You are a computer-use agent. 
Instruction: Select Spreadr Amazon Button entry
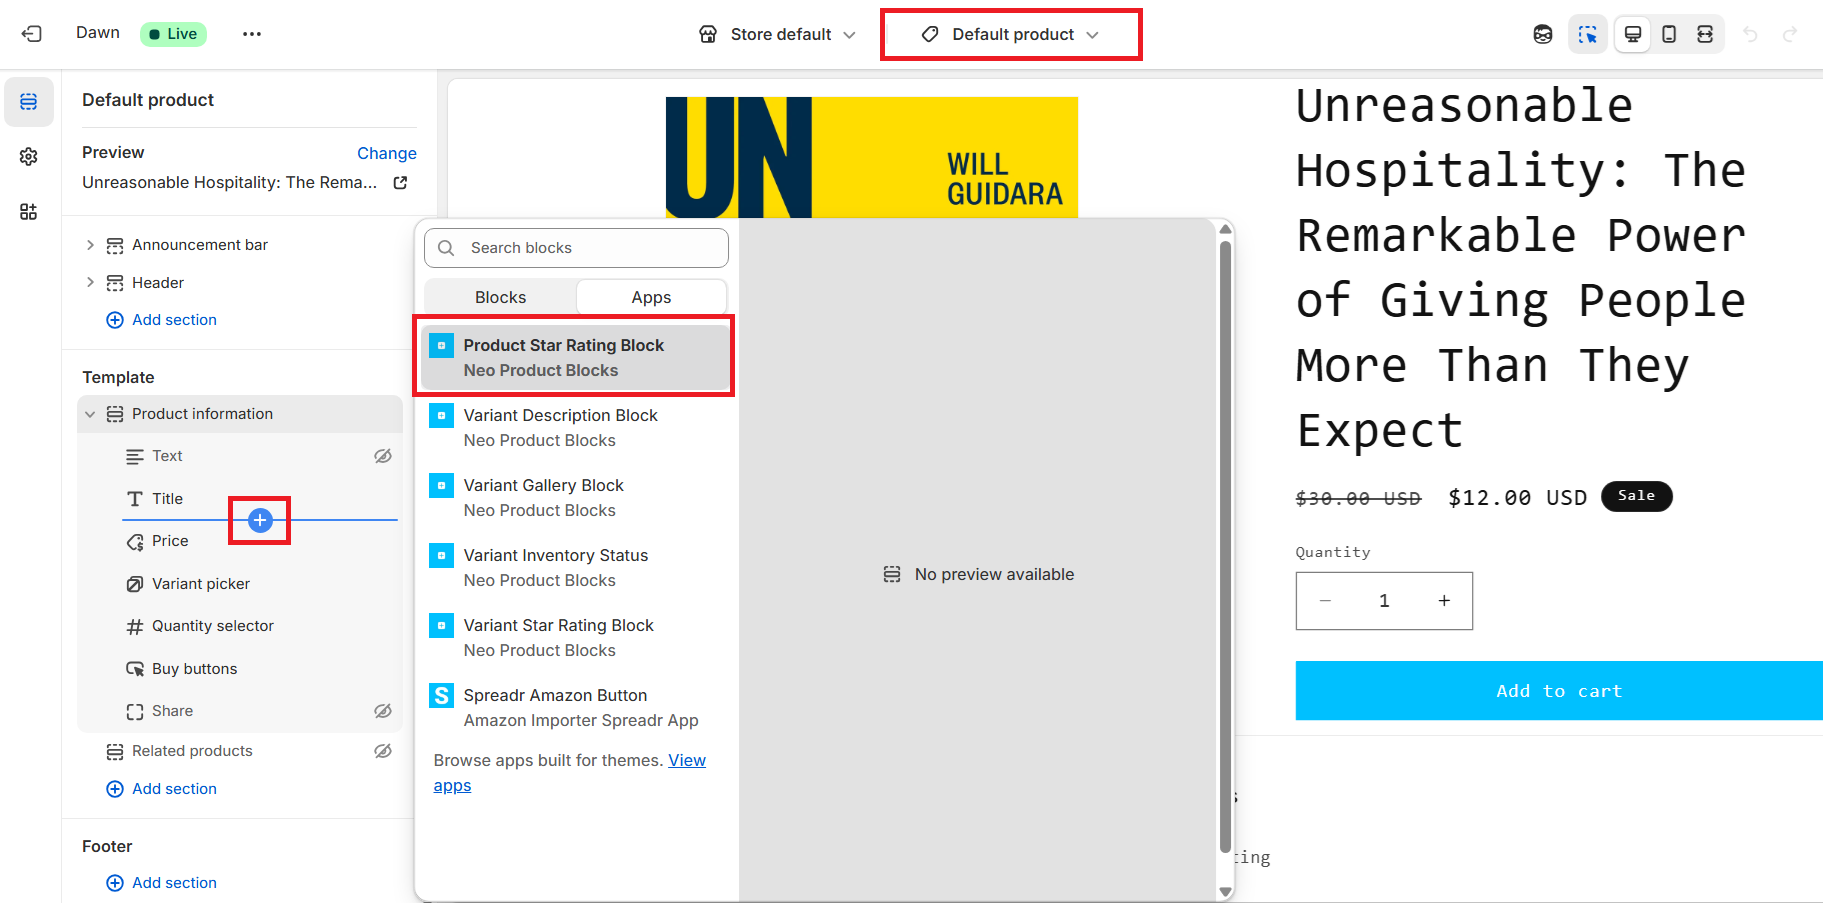pos(576,708)
